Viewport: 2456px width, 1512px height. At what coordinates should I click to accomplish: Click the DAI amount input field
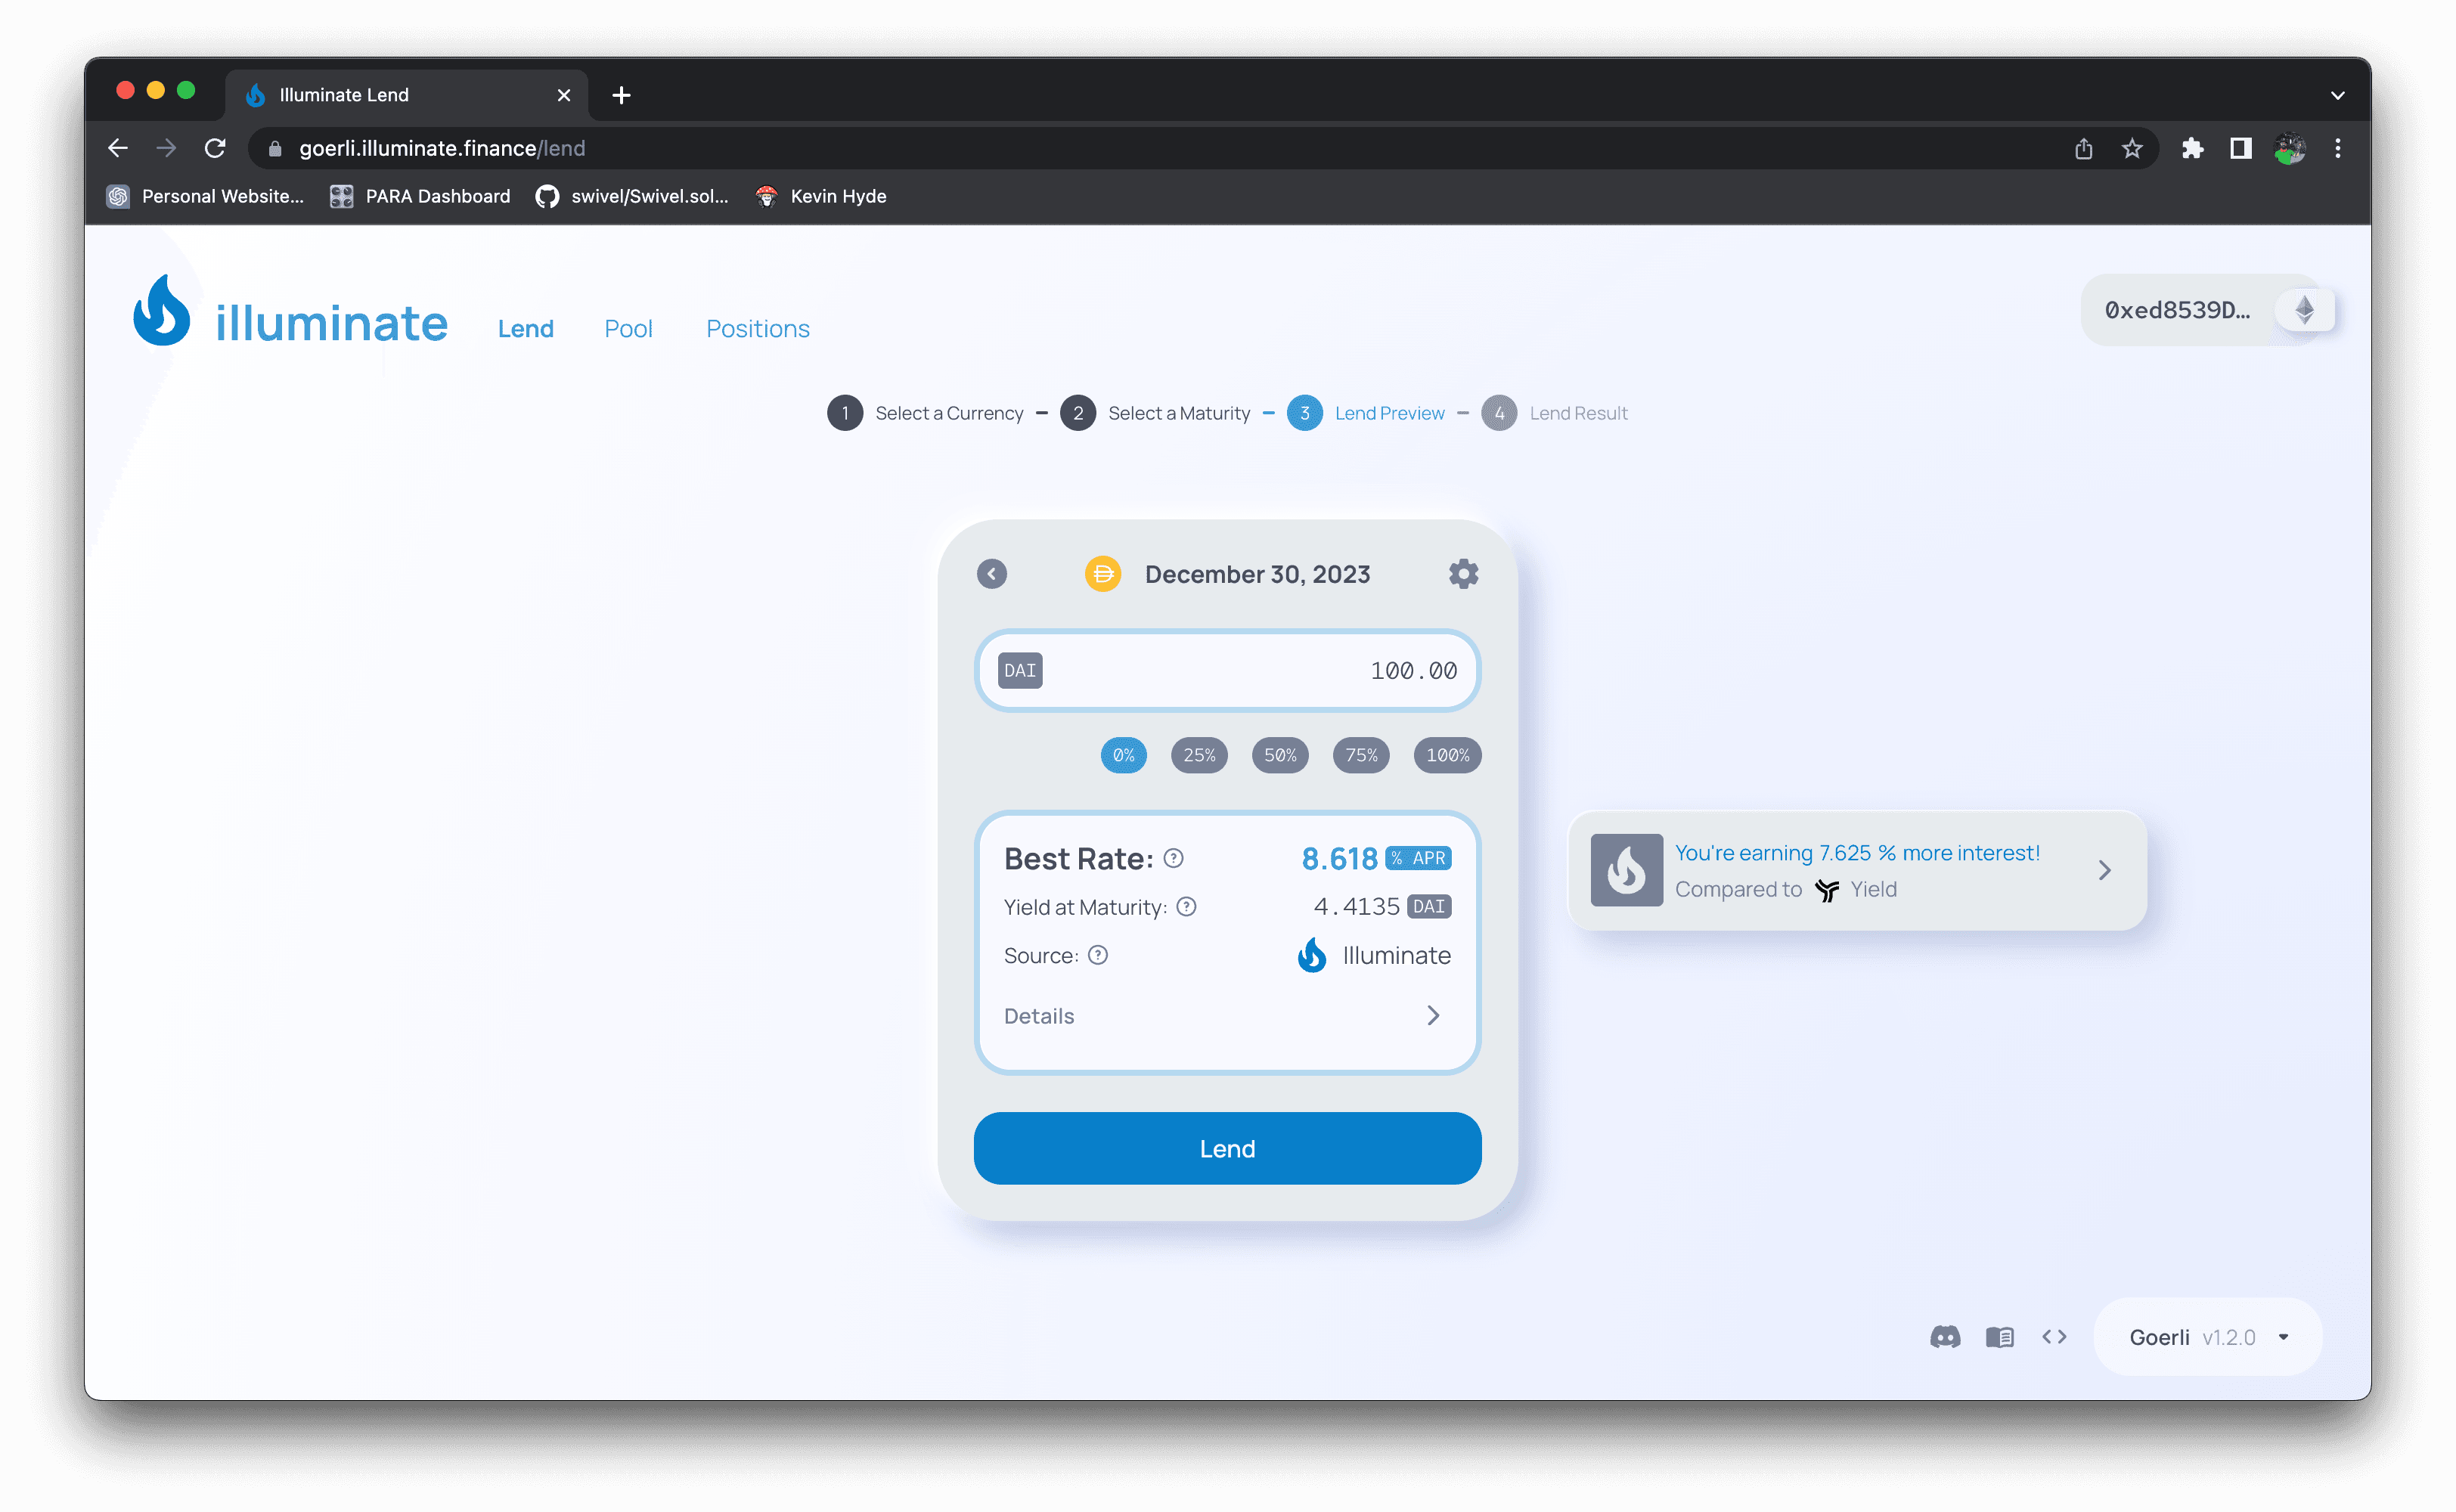point(1250,671)
